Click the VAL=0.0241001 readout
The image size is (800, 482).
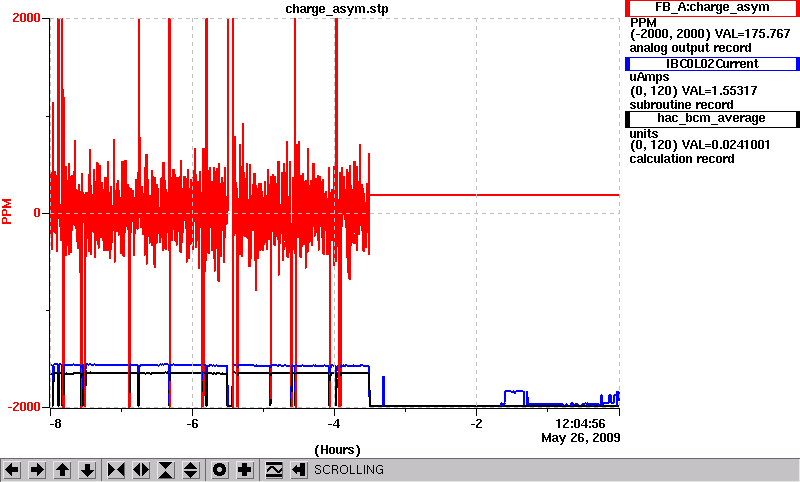click(726, 145)
